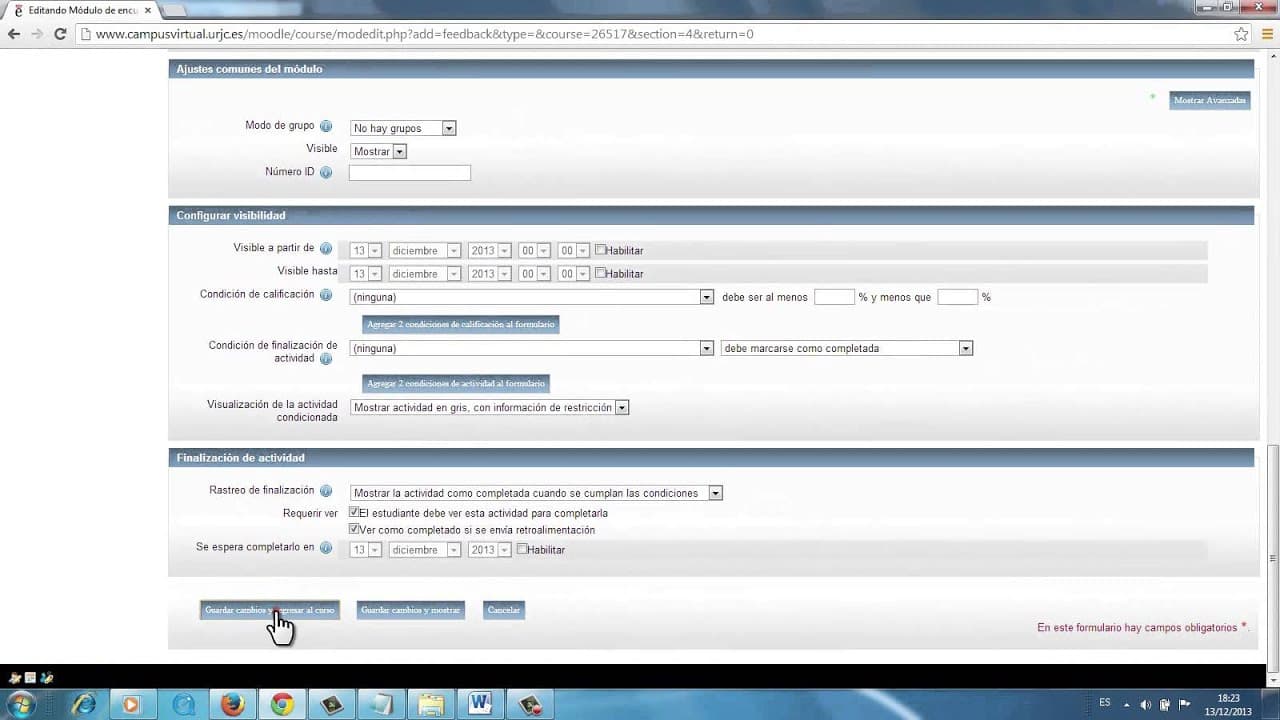Viewport: 1280px width, 720px height.
Task: Open the Visualización de la actividad condicionada dropdown
Action: 490,408
